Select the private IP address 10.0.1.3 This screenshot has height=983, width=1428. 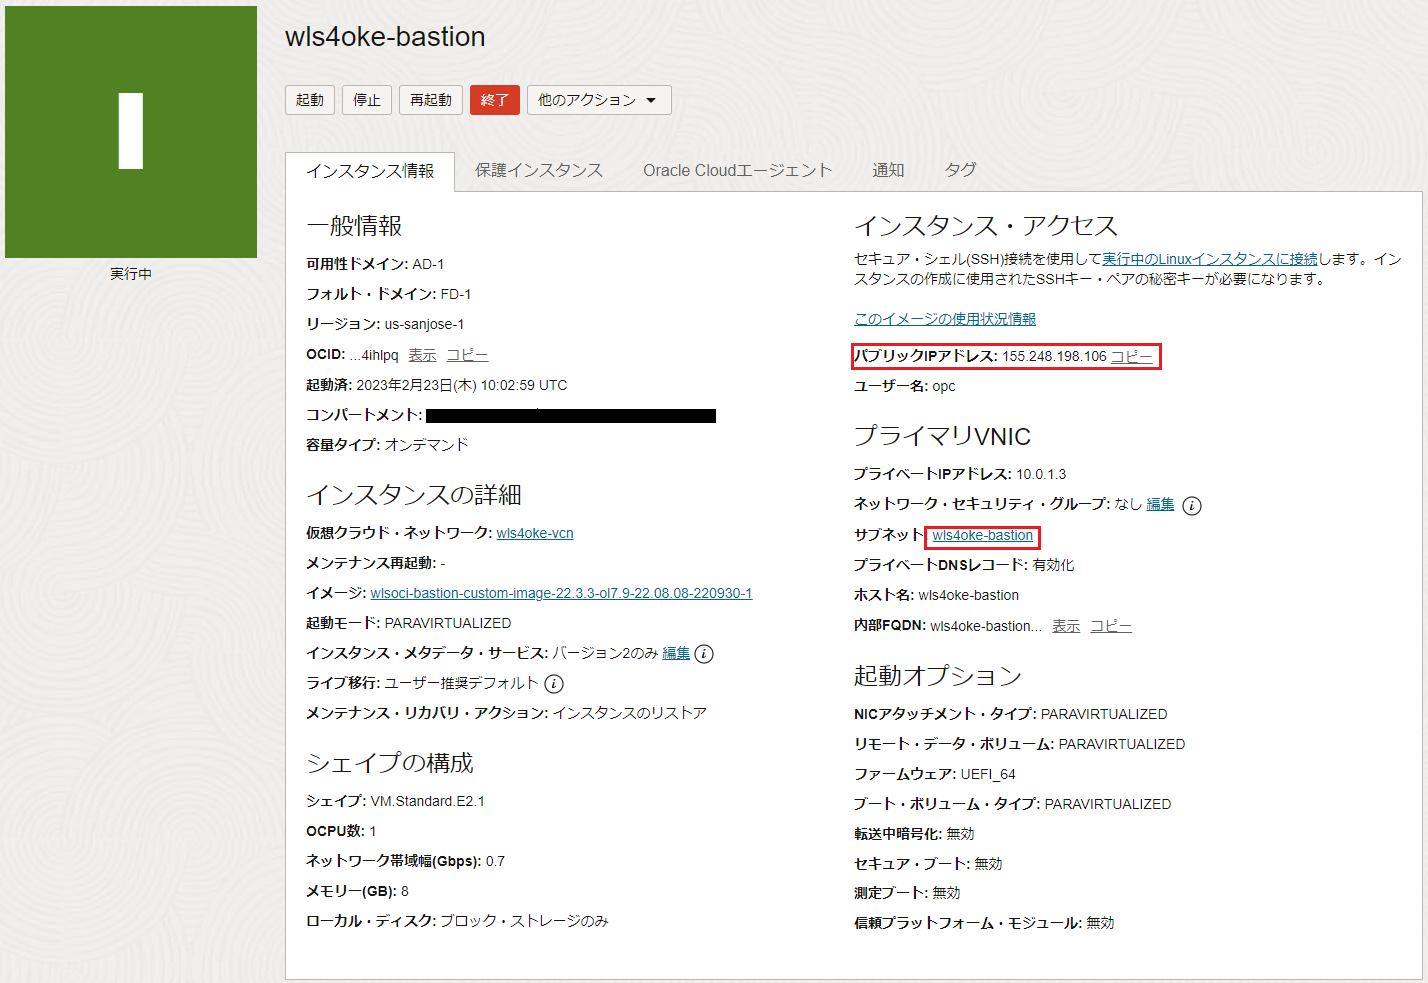point(1041,474)
